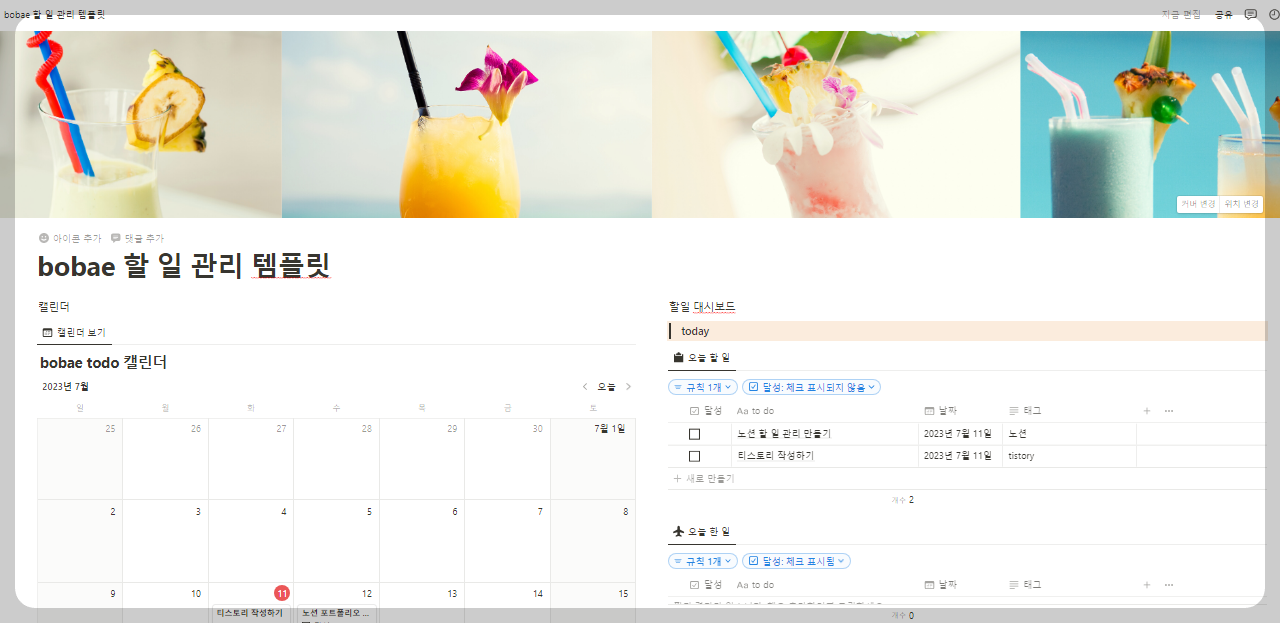The image size is (1280, 623).
Task: Open 달성: 체크 표시되지 않음 filter dropdown
Action: coord(811,387)
